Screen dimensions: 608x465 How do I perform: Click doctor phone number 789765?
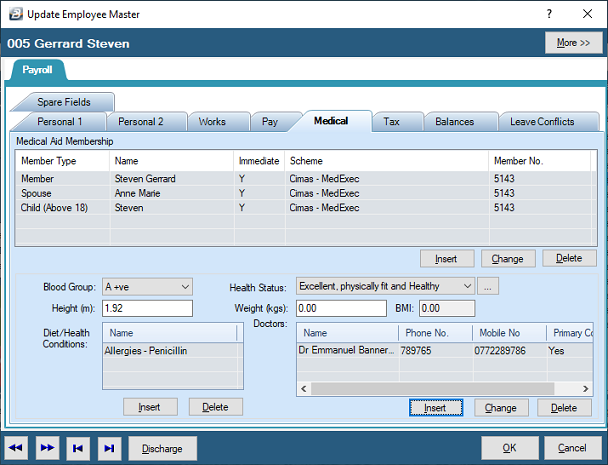tap(416, 351)
